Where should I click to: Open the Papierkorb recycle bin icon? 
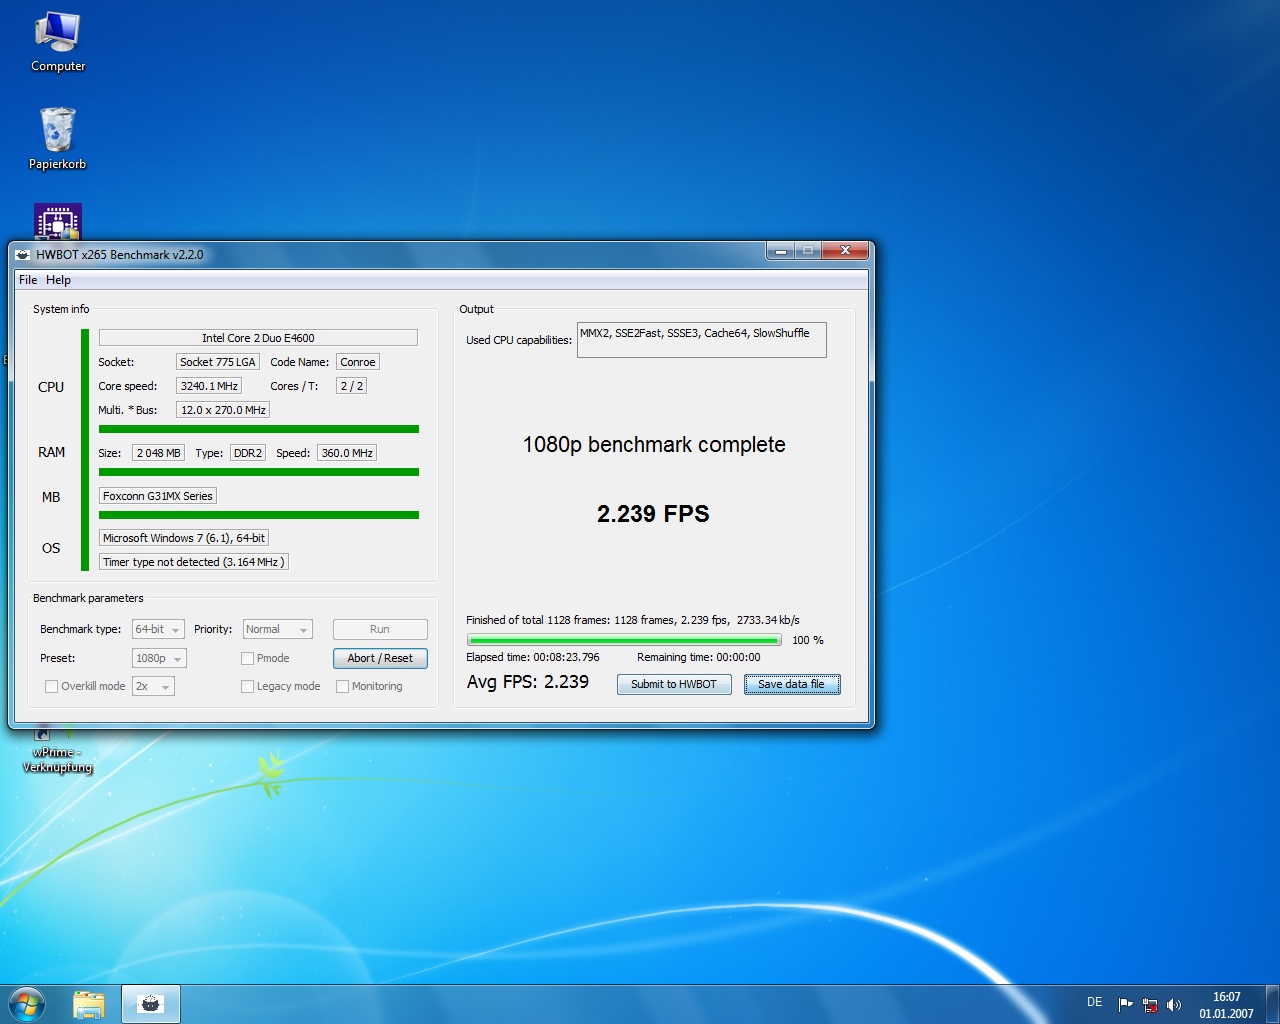tap(58, 138)
